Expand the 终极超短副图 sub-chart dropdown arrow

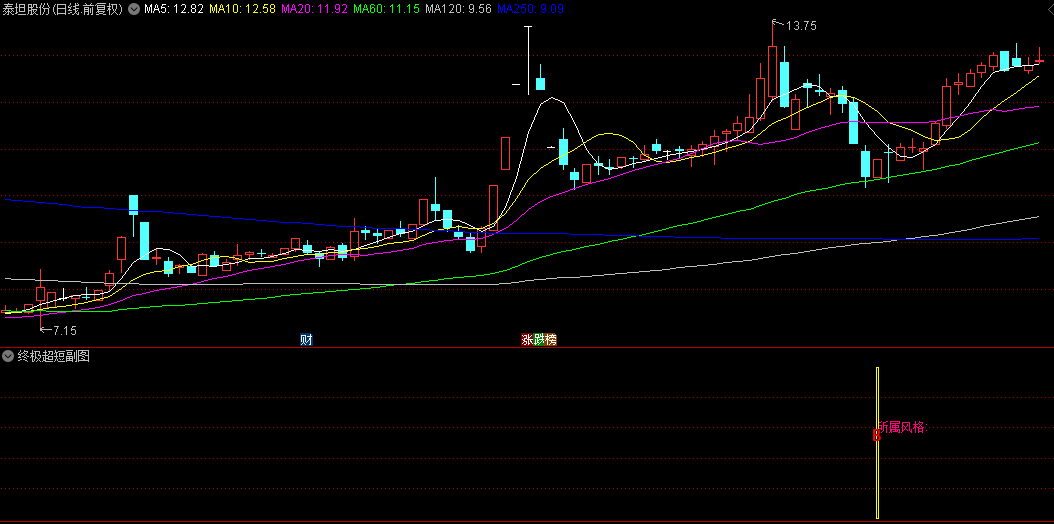(x=8, y=356)
